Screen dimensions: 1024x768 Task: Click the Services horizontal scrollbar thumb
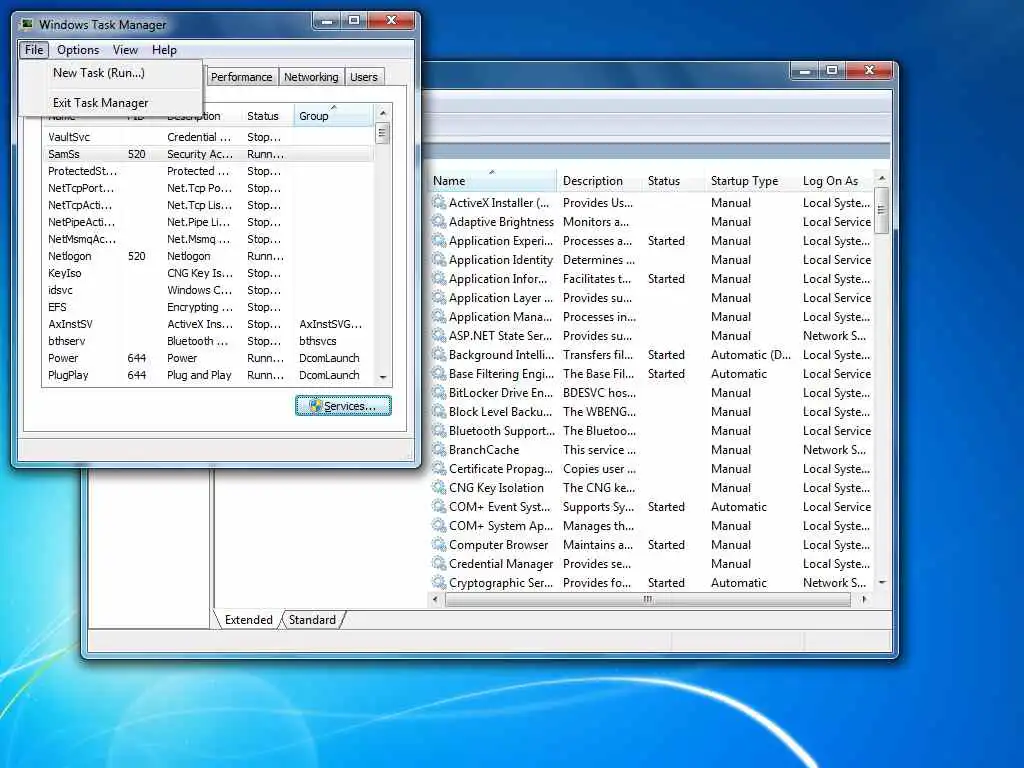[647, 599]
